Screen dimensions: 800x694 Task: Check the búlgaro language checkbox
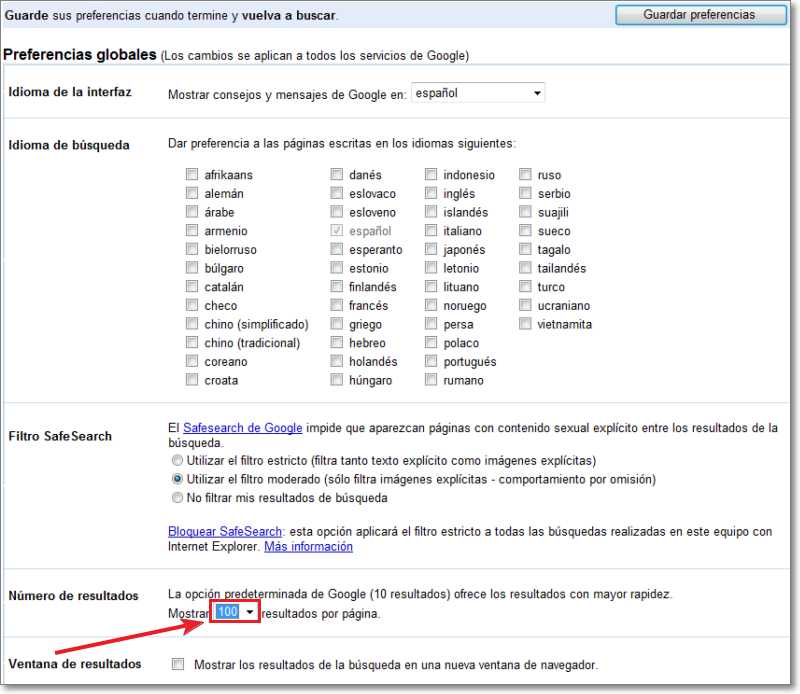[x=192, y=268]
